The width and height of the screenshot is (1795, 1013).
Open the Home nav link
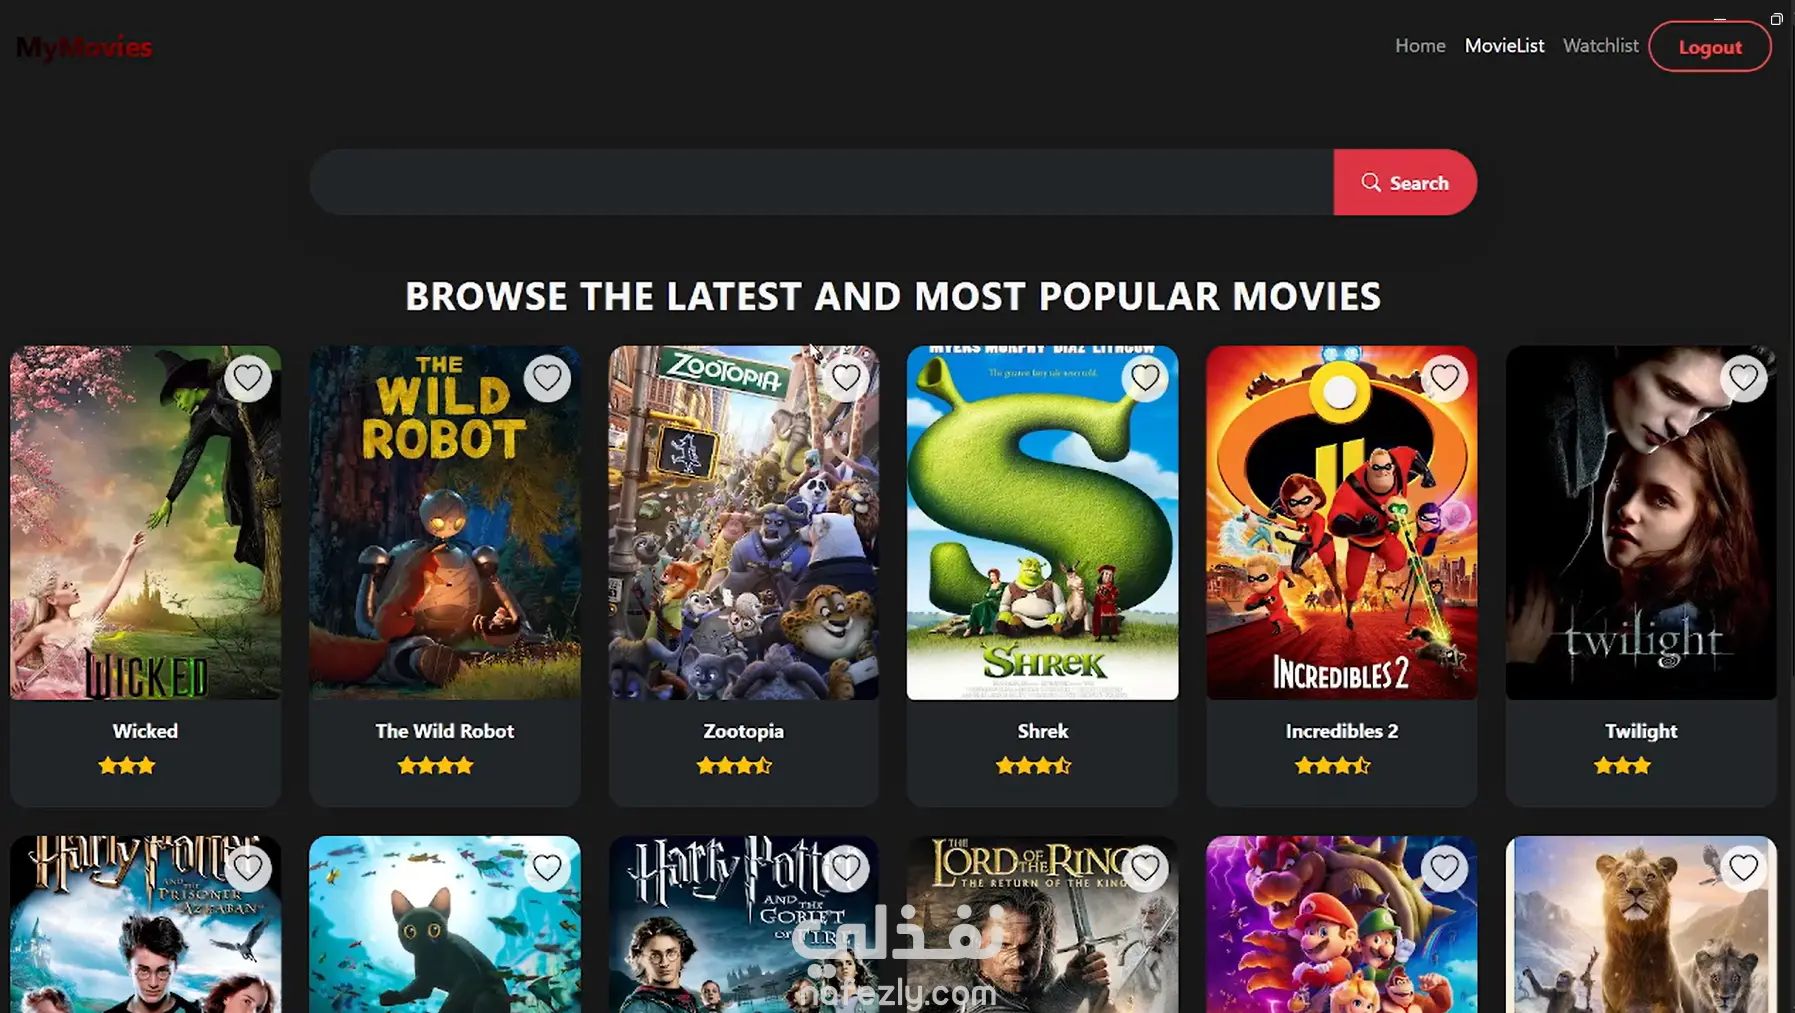coord(1420,46)
